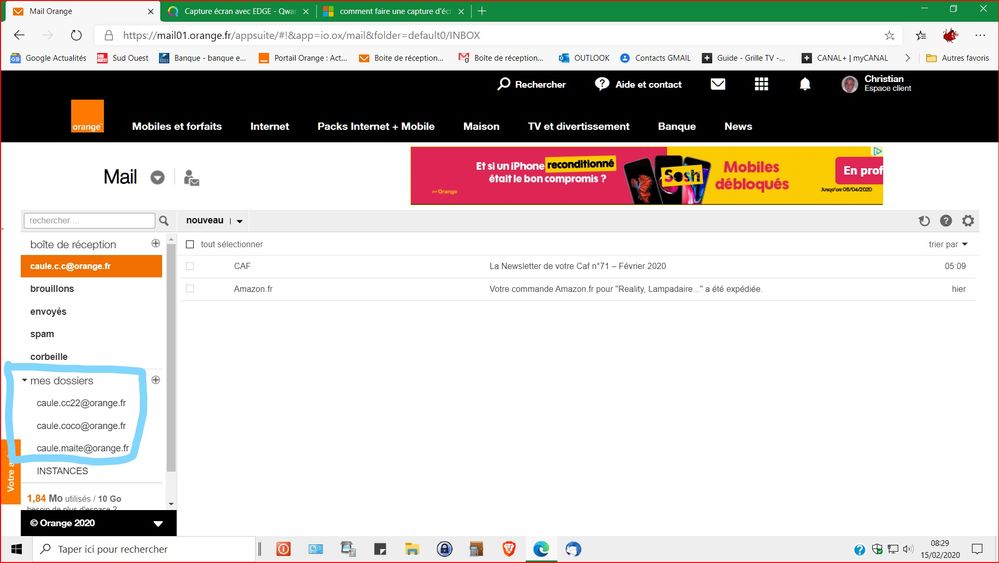Image resolution: width=999 pixels, height=563 pixels.
Task: Open the nouveau dropdown arrow
Action: tap(240, 221)
